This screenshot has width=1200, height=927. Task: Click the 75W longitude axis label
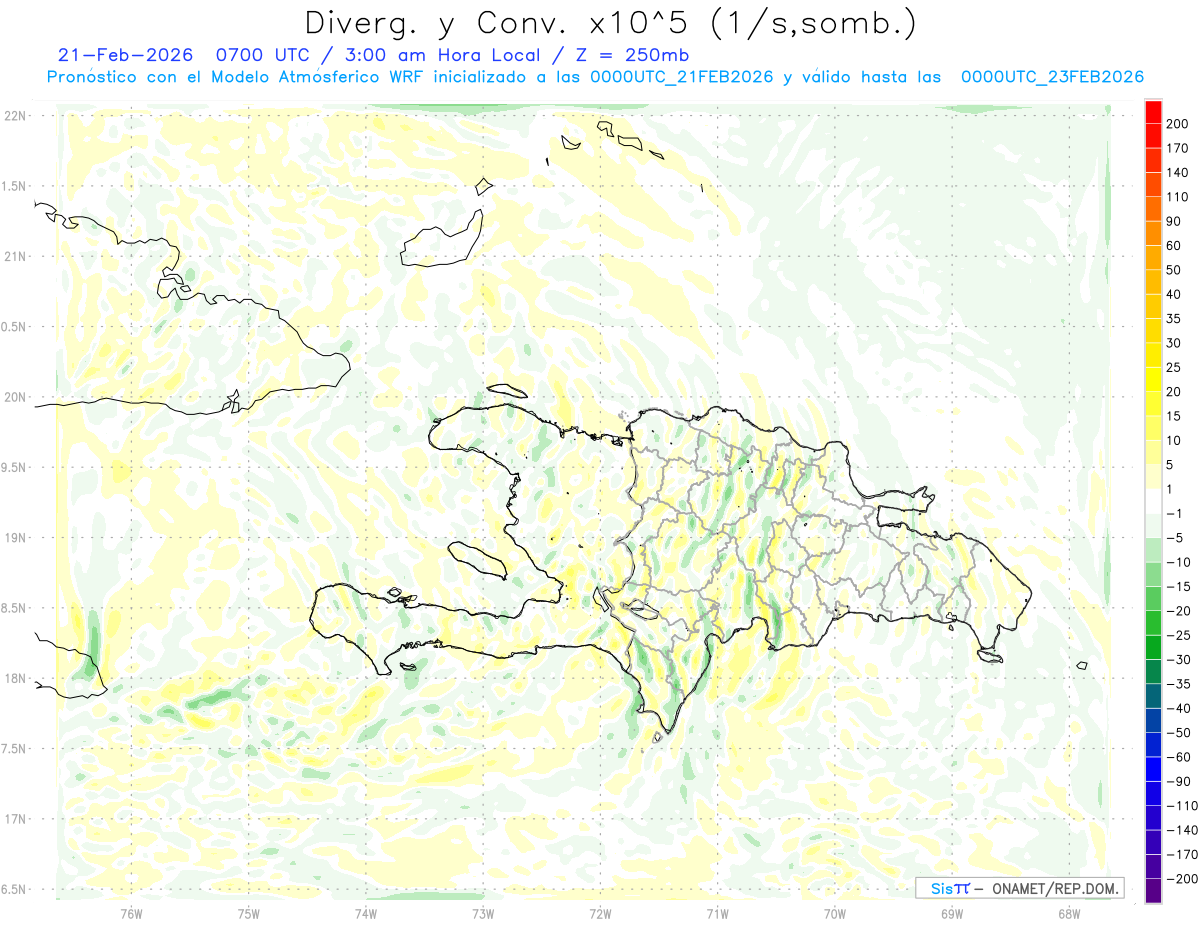pos(249,913)
